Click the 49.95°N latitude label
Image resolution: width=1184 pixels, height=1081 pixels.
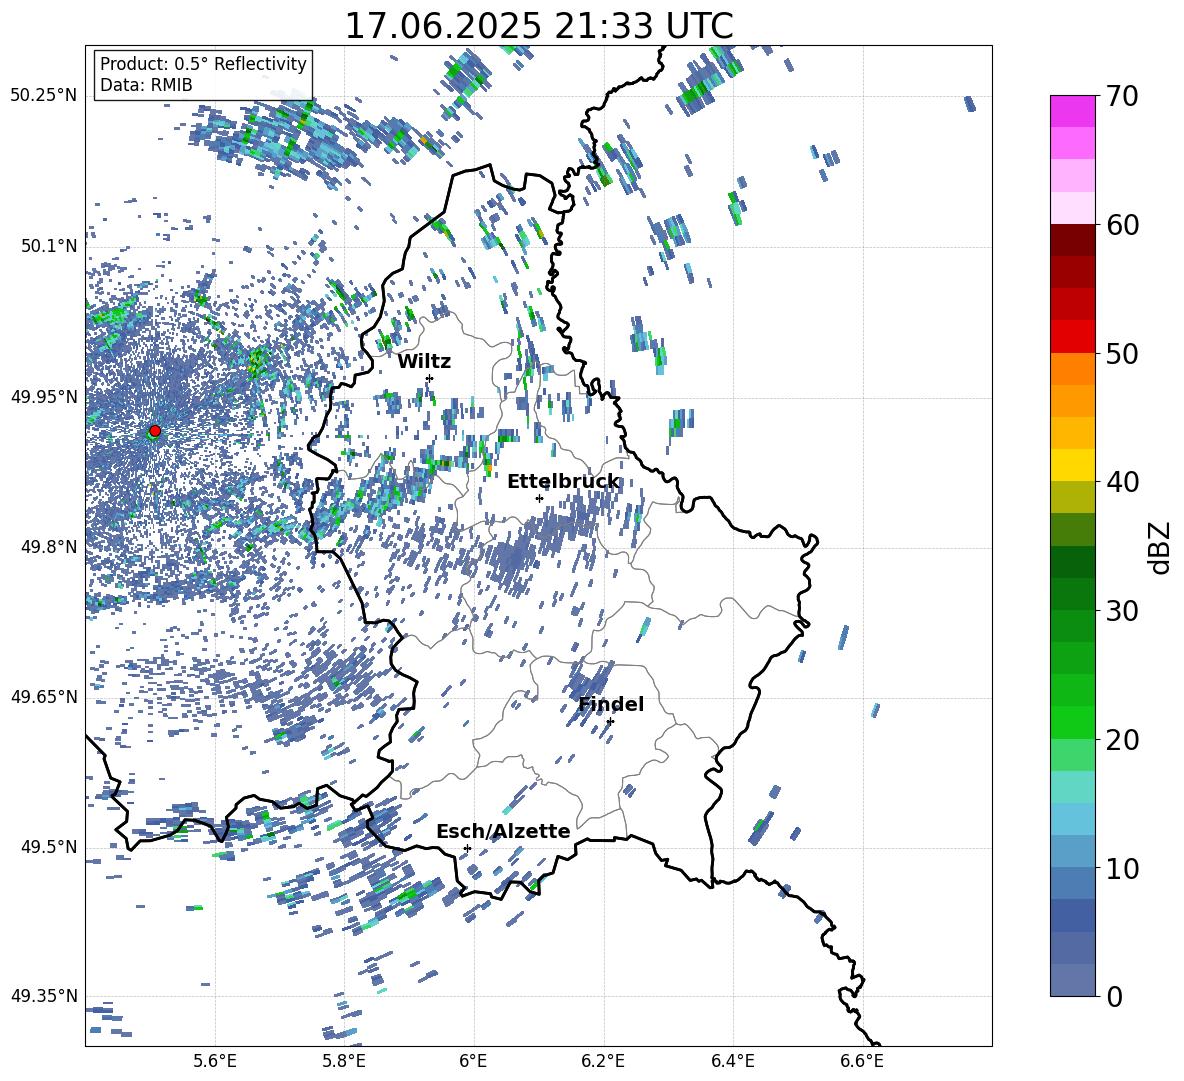point(44,397)
